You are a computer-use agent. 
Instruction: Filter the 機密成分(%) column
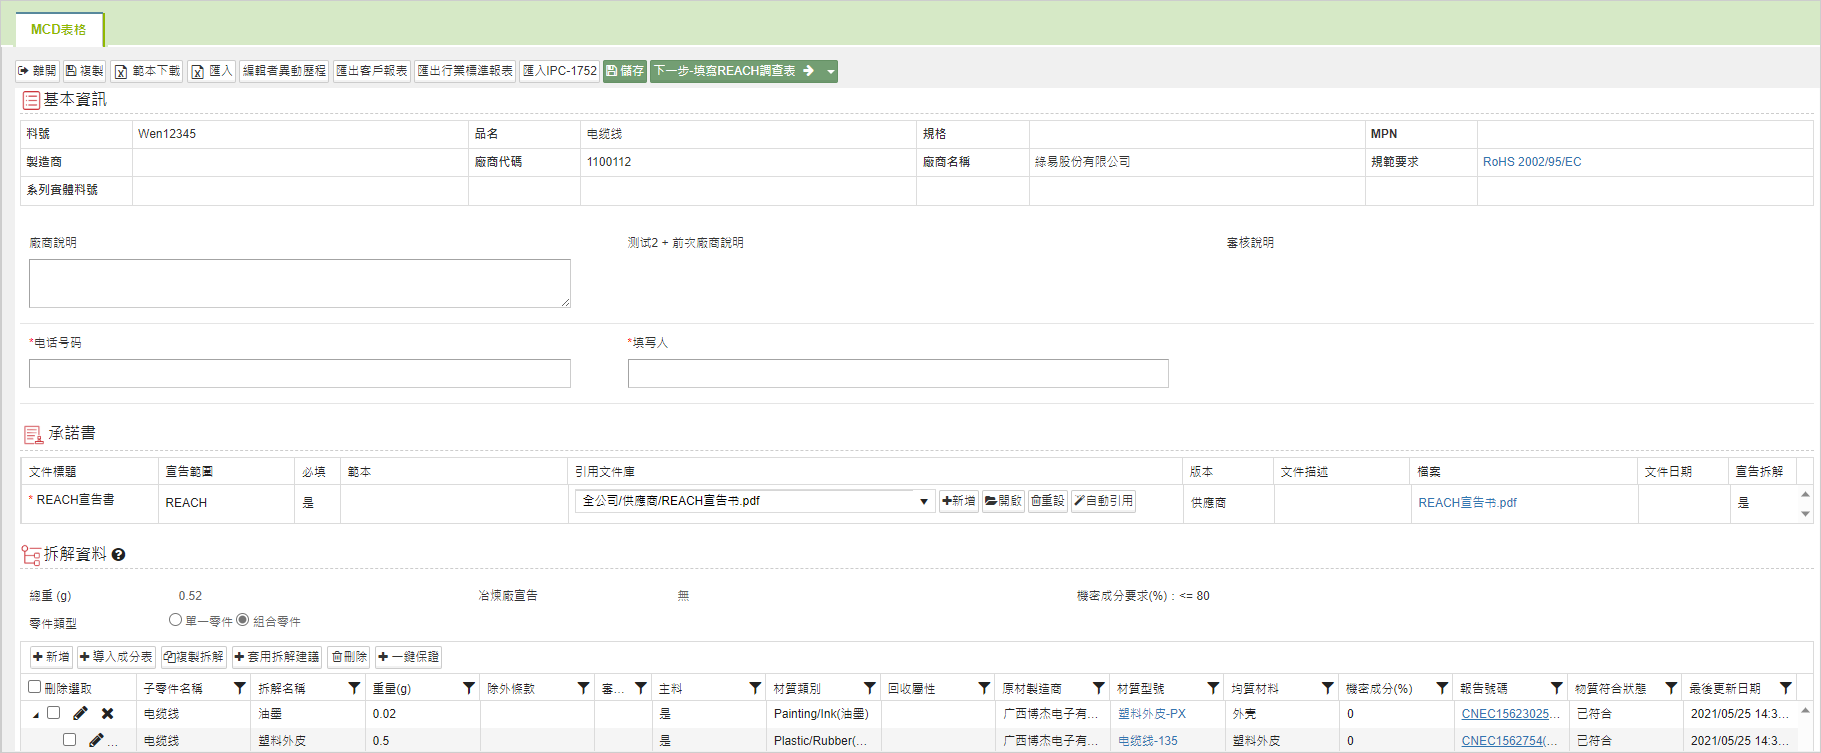coord(1442,688)
